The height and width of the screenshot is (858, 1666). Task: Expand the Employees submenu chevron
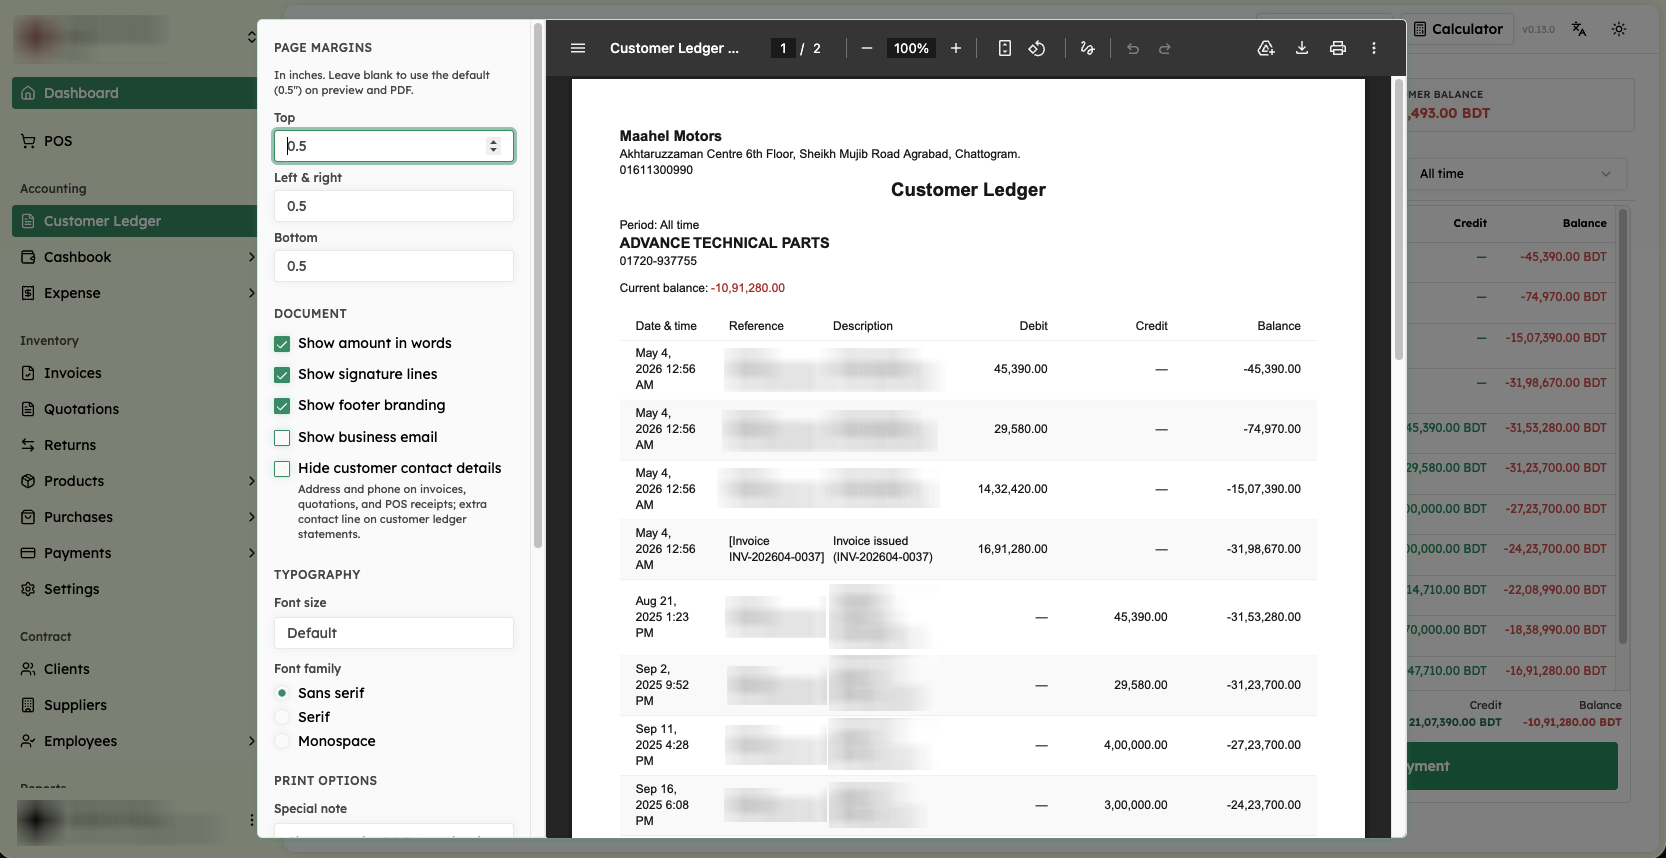click(x=251, y=741)
